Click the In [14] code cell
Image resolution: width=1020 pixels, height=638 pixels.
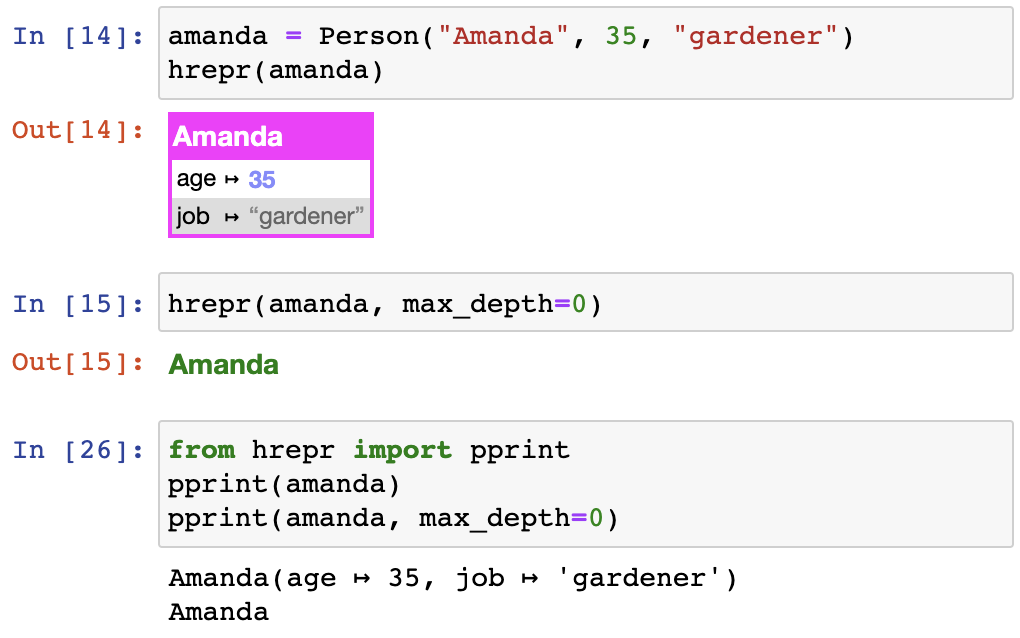[x=585, y=53]
